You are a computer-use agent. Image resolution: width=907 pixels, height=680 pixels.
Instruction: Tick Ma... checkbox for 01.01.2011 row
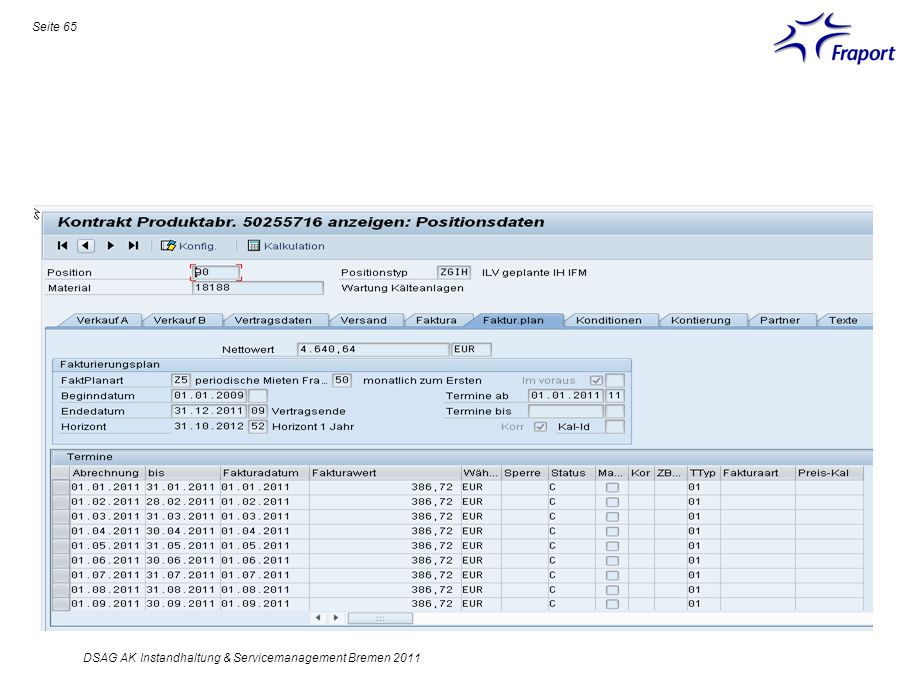point(612,487)
